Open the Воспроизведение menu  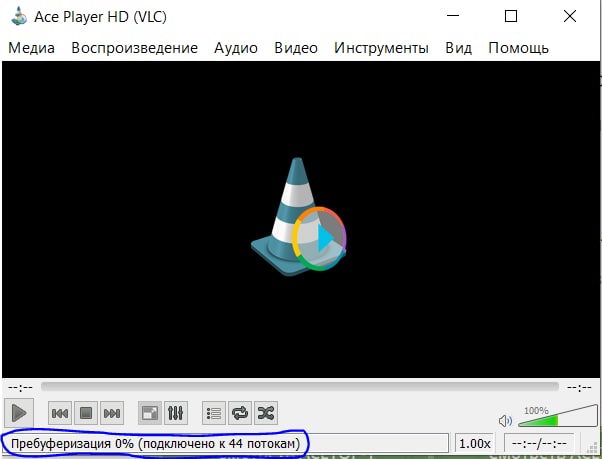pyautogui.click(x=135, y=48)
